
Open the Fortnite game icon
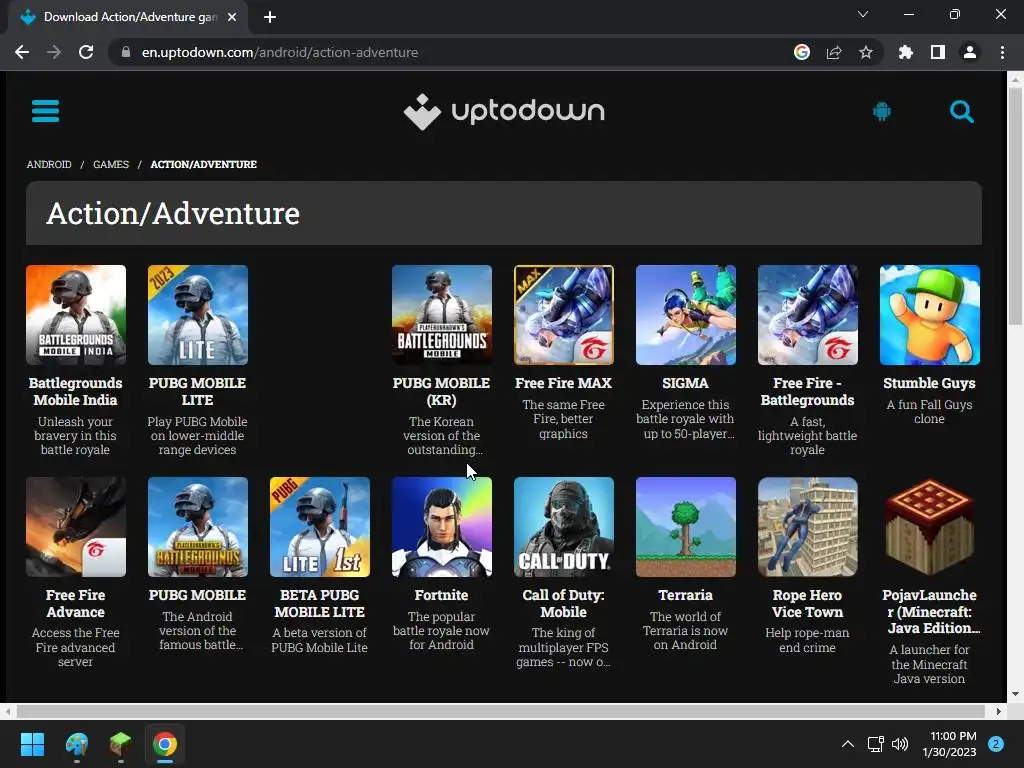point(442,527)
